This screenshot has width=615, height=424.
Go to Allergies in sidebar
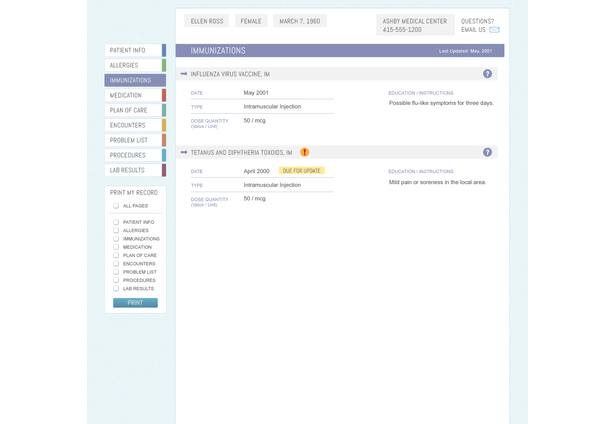135,65
